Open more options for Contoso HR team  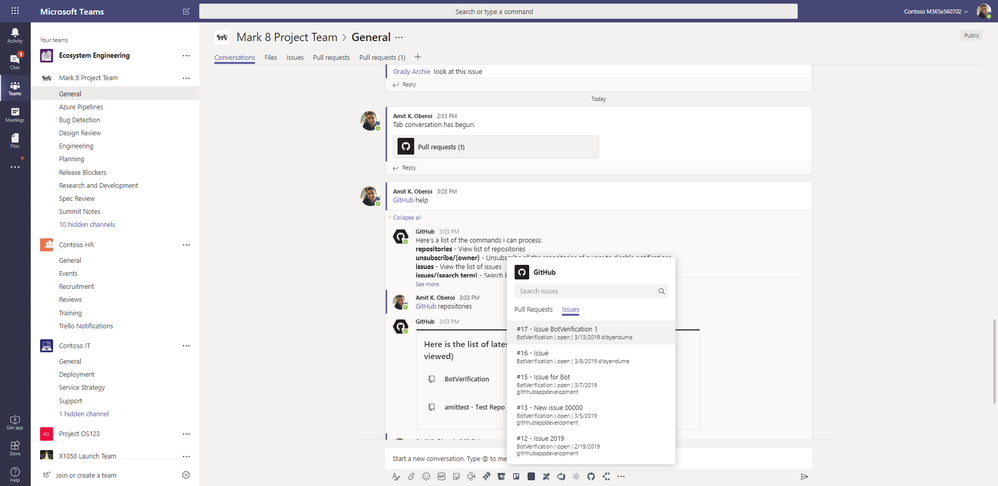coord(186,244)
